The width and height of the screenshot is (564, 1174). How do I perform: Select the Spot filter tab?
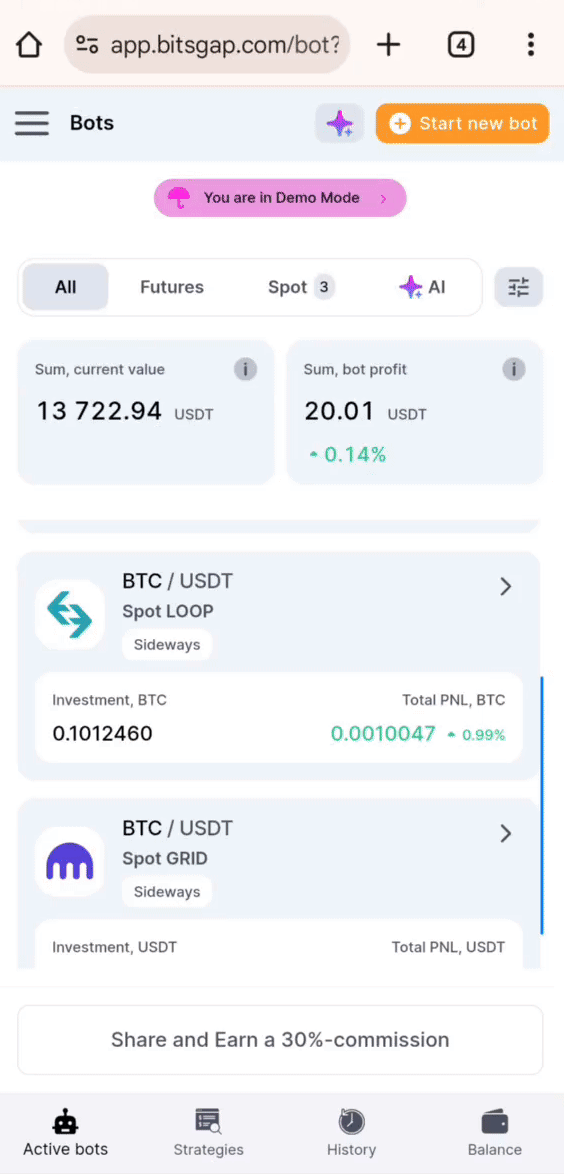301,288
